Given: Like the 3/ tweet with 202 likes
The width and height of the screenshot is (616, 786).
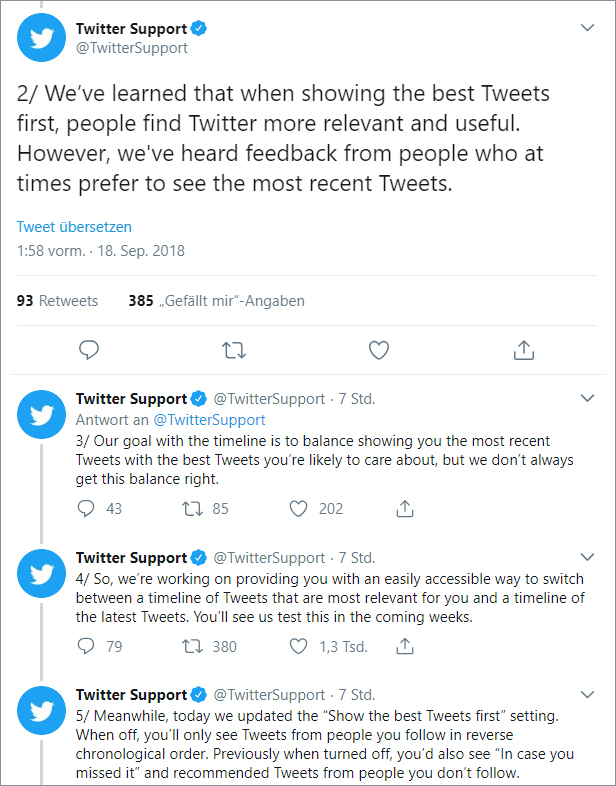Looking at the screenshot, I should 298,508.
